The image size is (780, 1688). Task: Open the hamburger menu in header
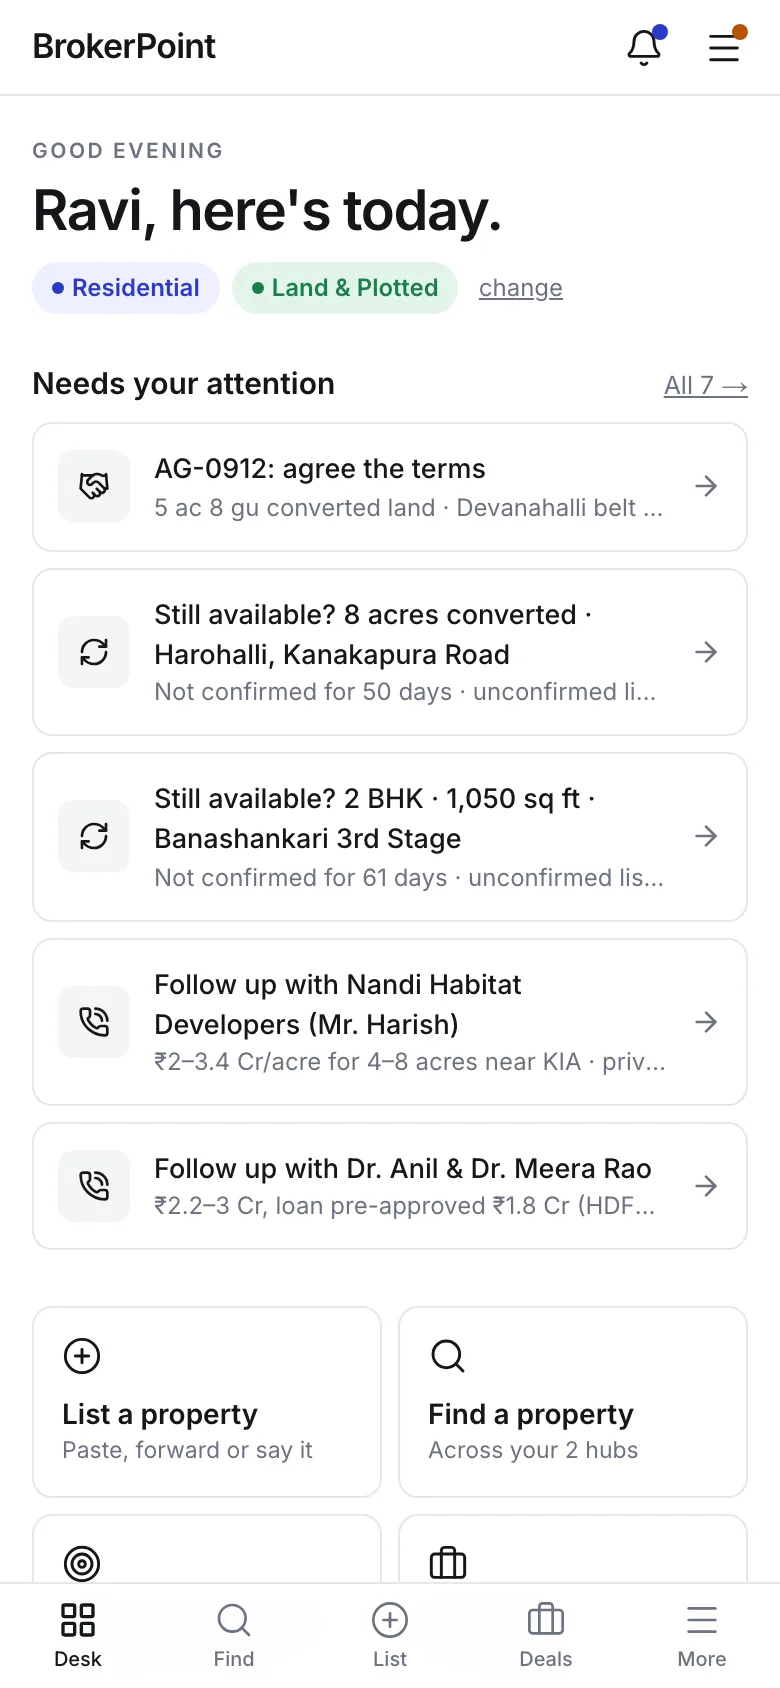724,47
